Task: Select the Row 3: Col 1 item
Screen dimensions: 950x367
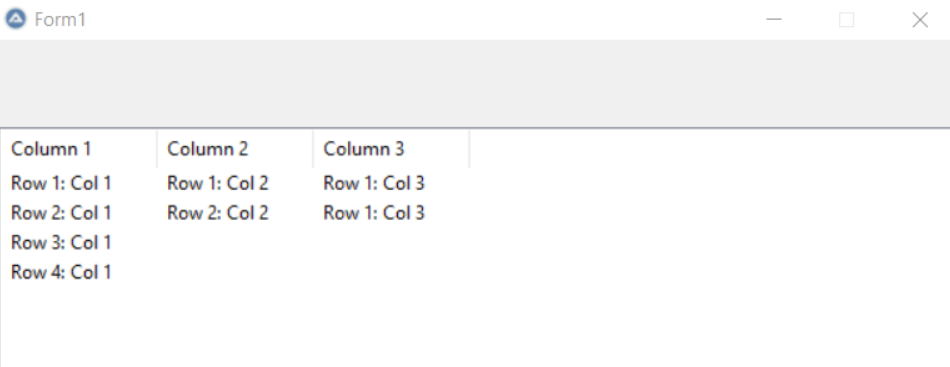Action: click(61, 242)
